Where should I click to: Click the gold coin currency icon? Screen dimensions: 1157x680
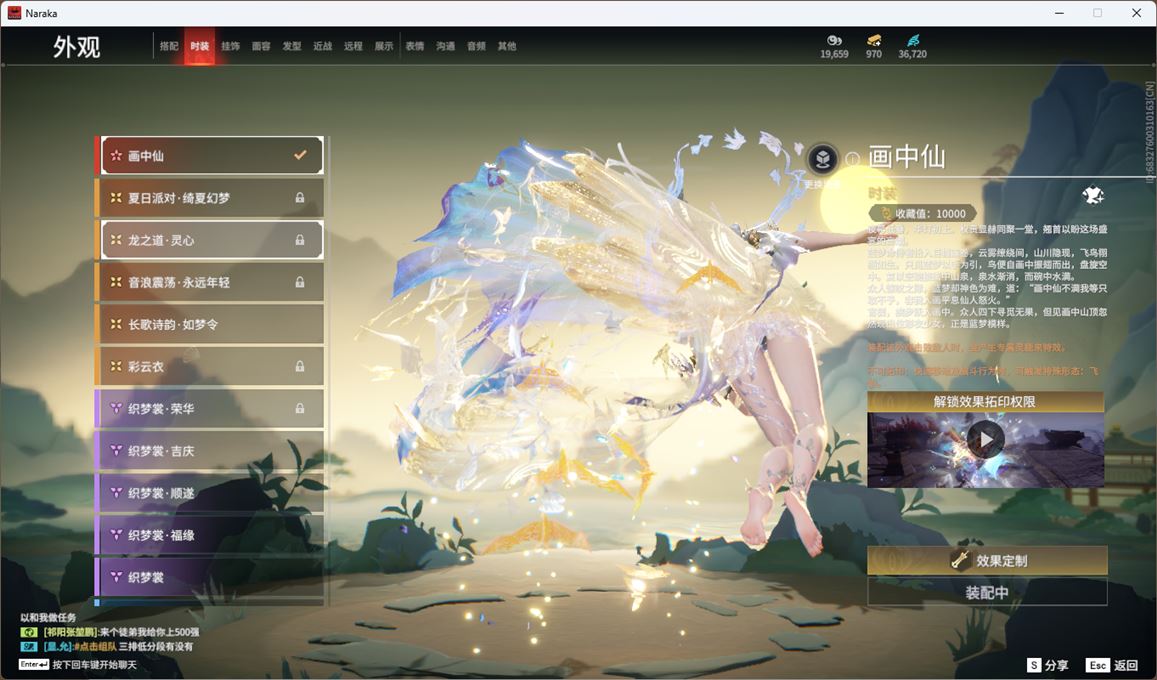834,40
